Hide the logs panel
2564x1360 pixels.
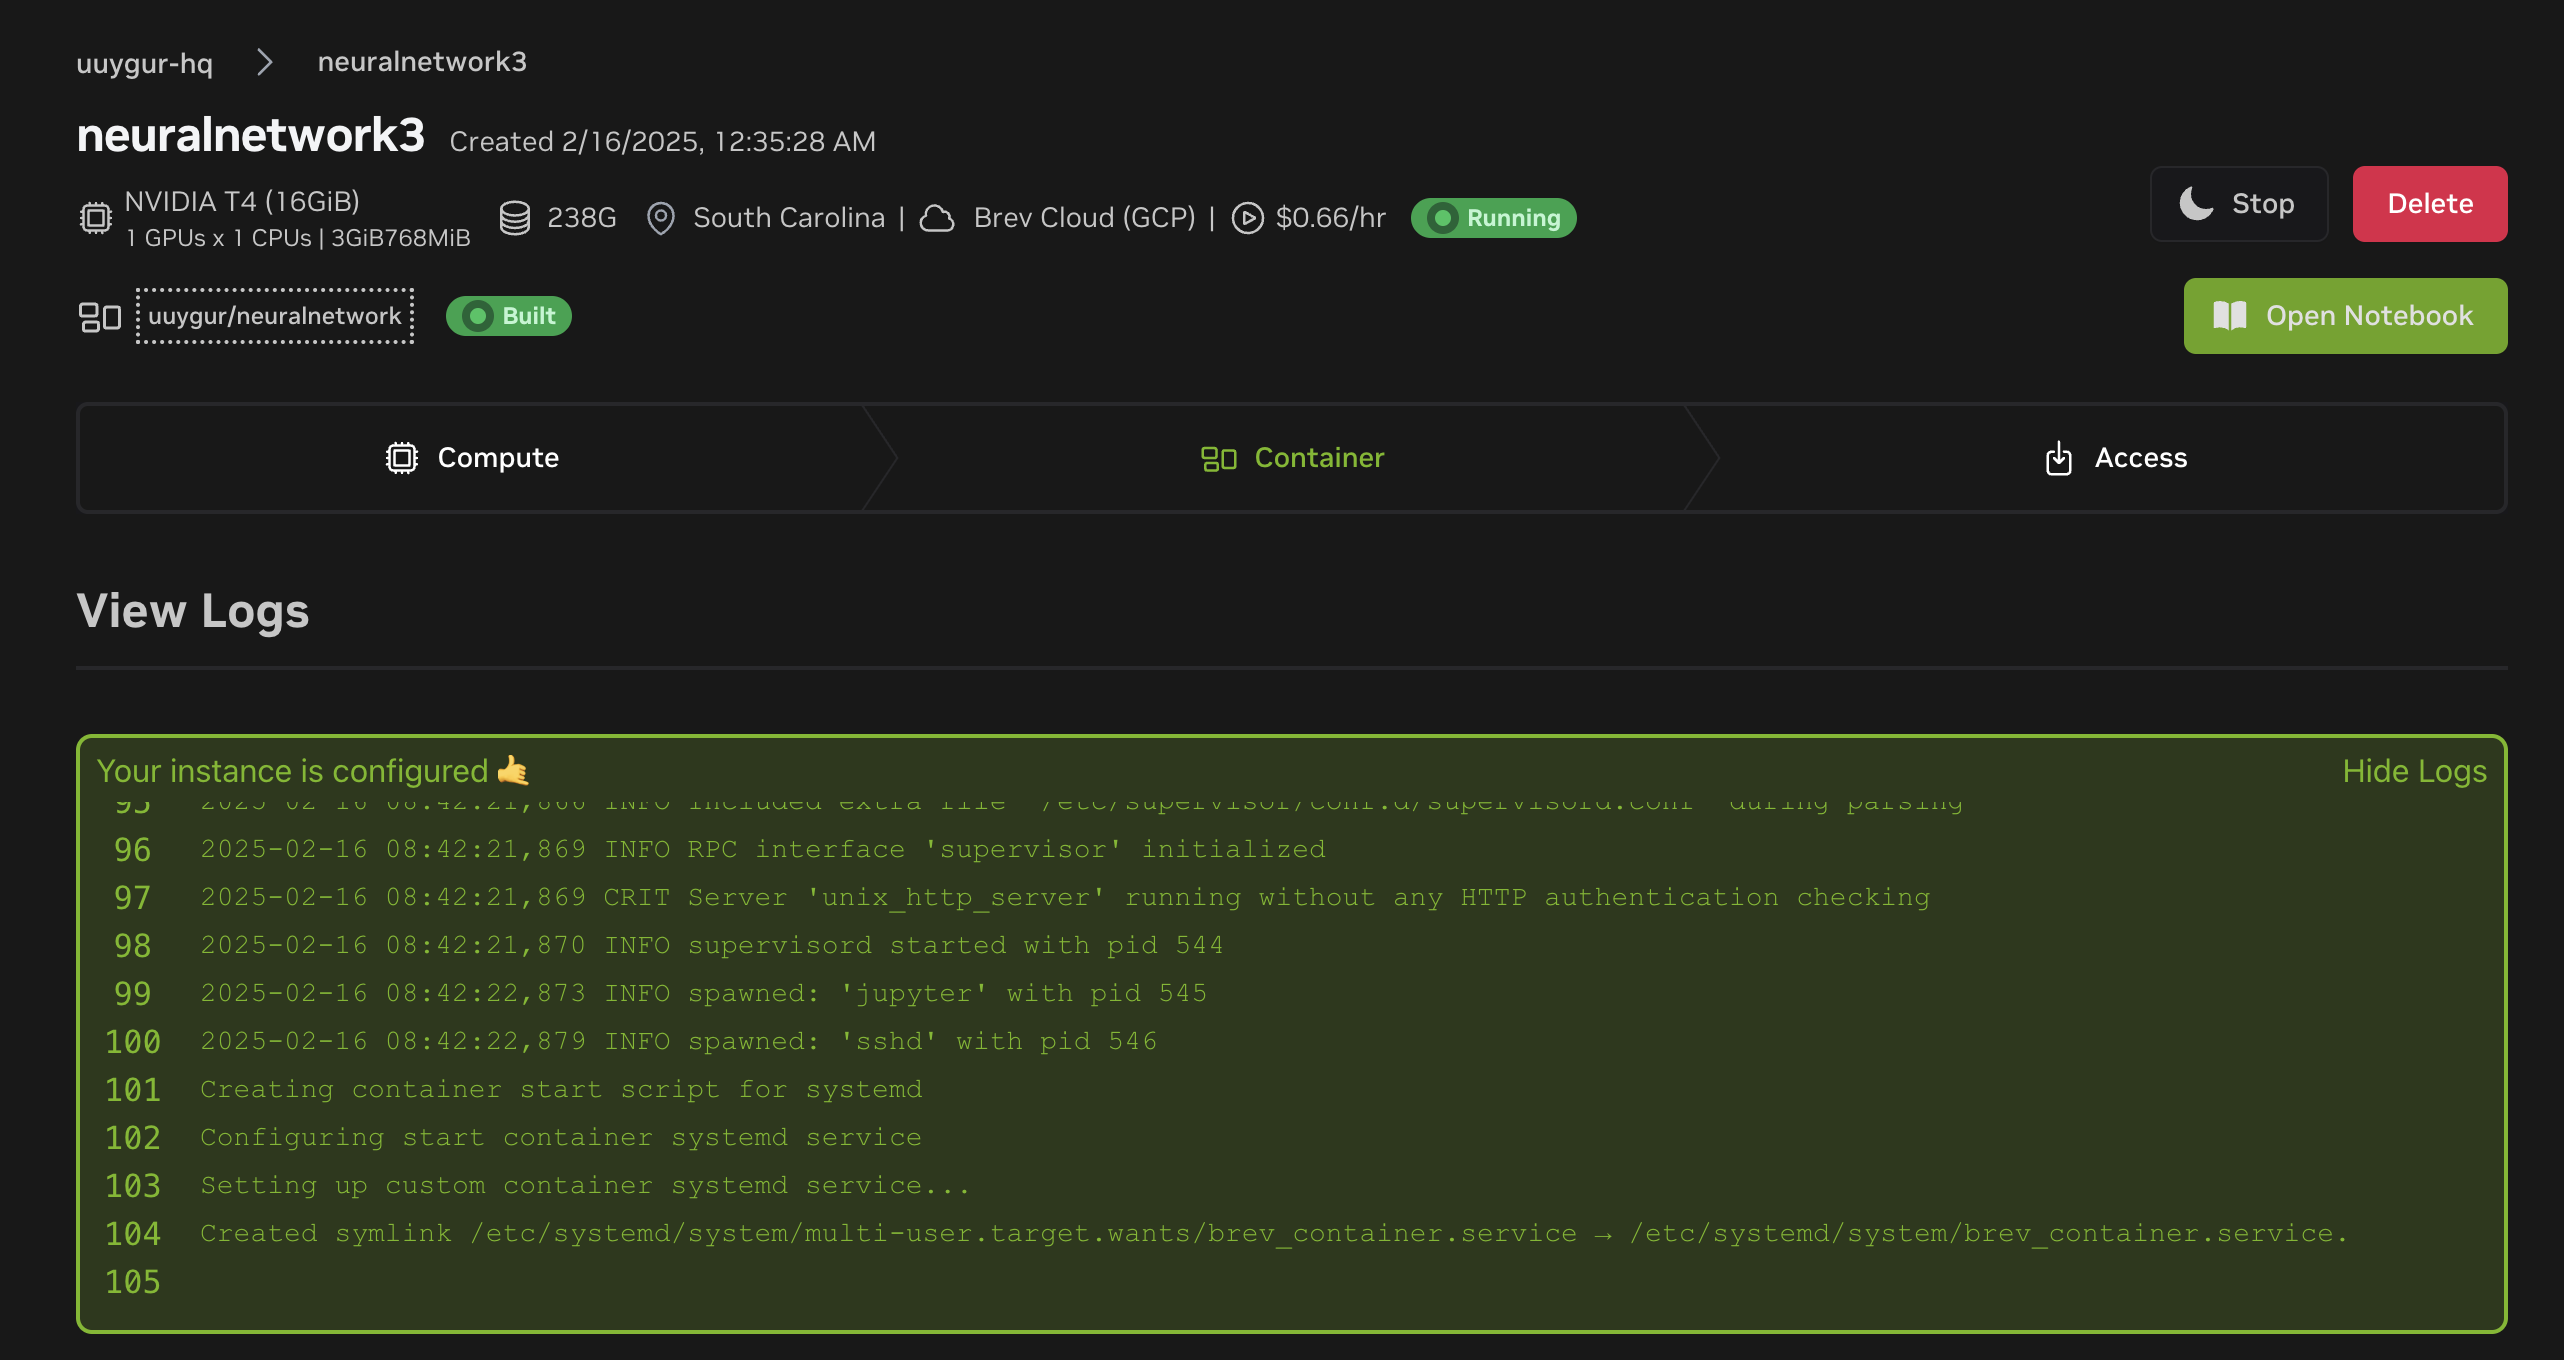pos(2414,771)
